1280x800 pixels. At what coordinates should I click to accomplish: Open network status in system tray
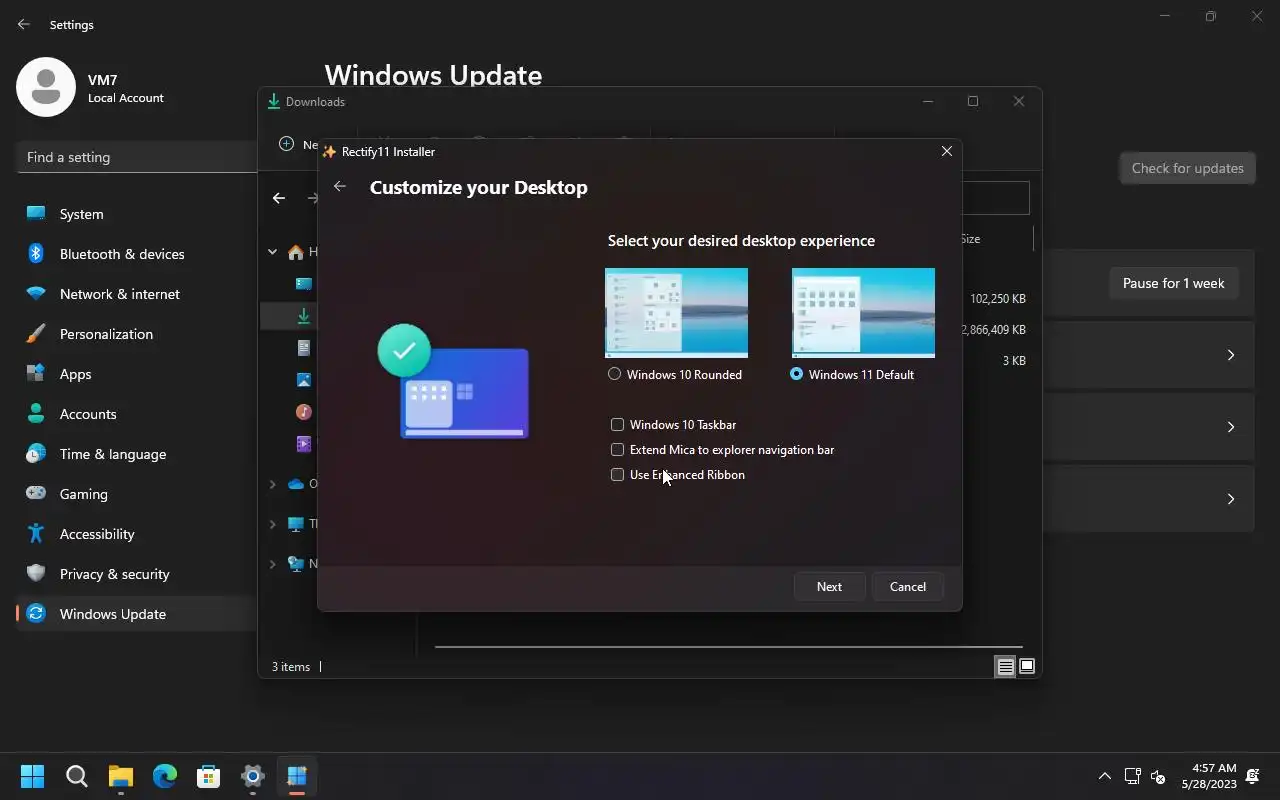(1132, 776)
